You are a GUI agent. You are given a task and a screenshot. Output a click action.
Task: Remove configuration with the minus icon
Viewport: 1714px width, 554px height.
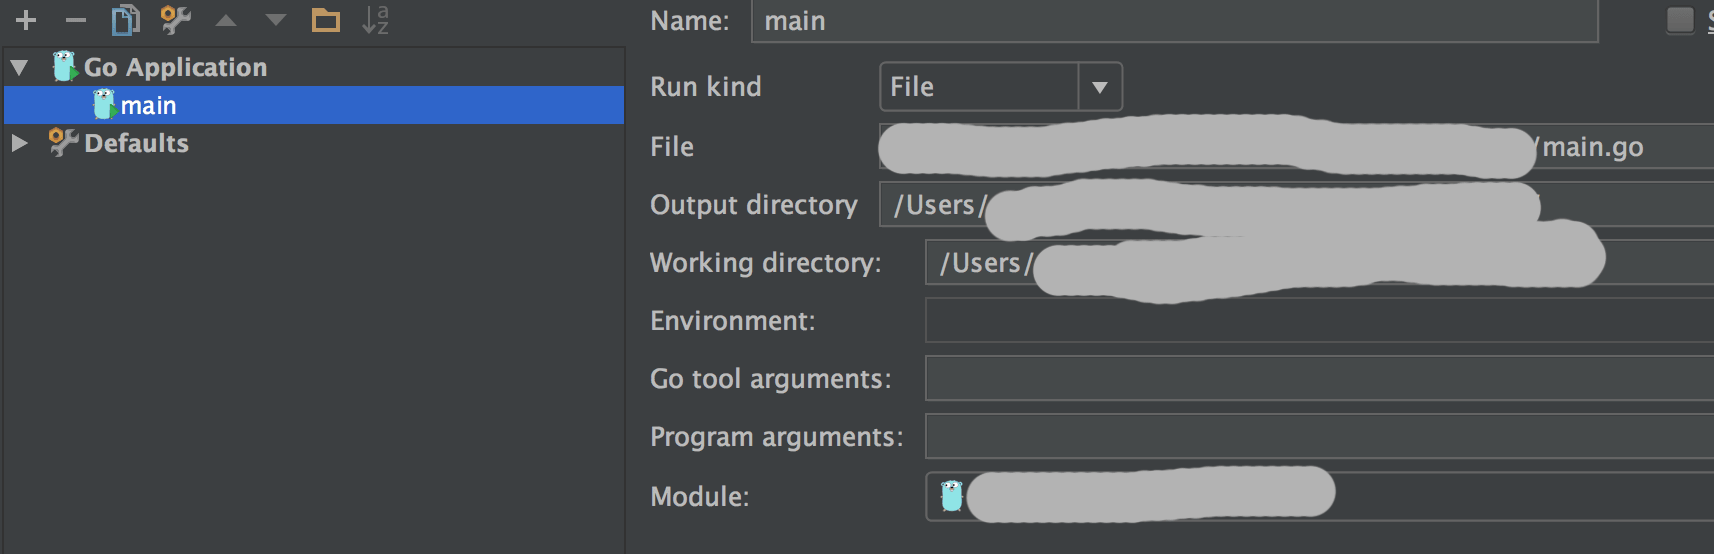76,20
